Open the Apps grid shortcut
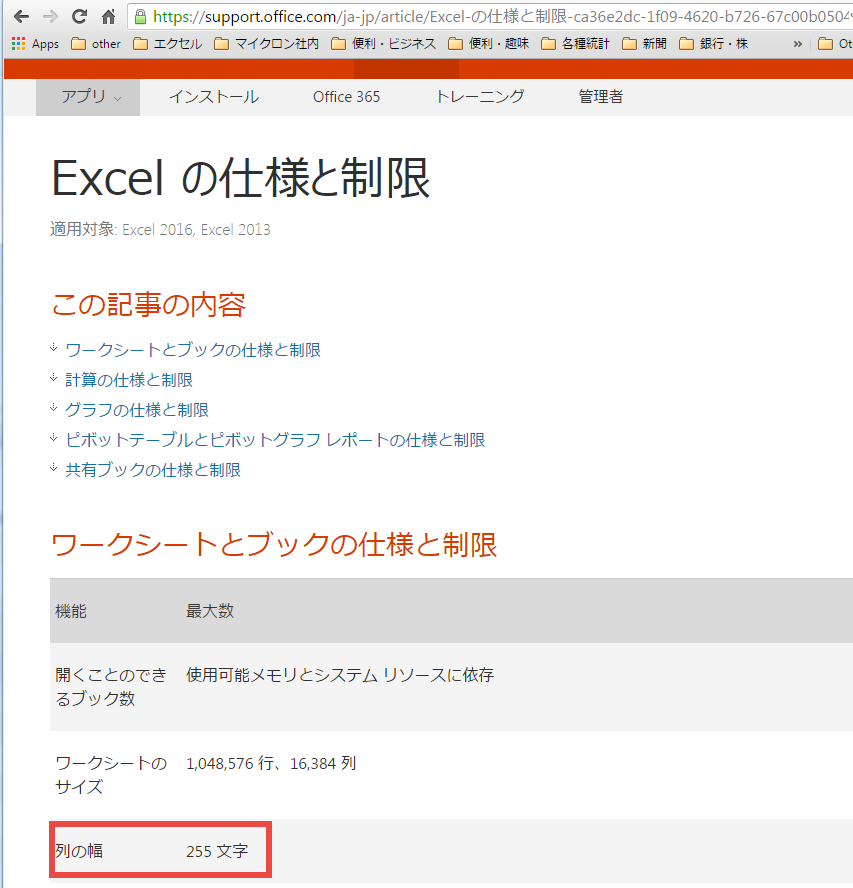The image size is (853, 888). point(35,44)
